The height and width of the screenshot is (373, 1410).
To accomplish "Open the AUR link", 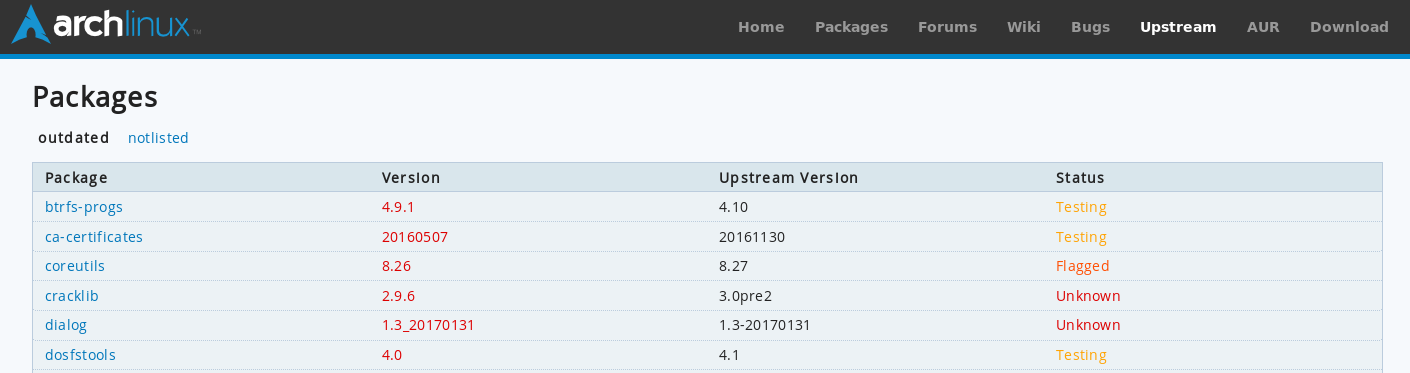I will [1263, 27].
